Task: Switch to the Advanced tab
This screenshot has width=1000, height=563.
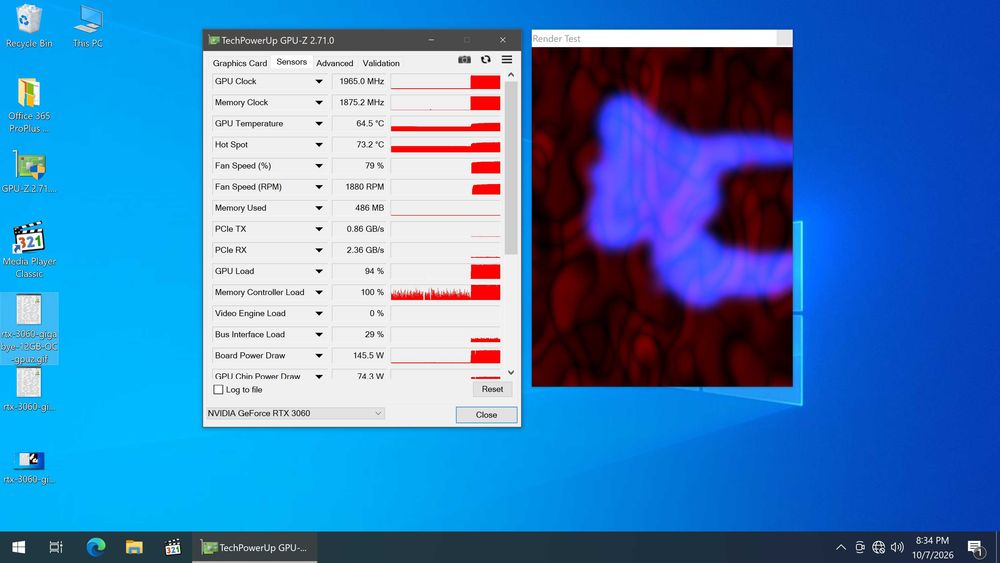Action: click(x=335, y=63)
